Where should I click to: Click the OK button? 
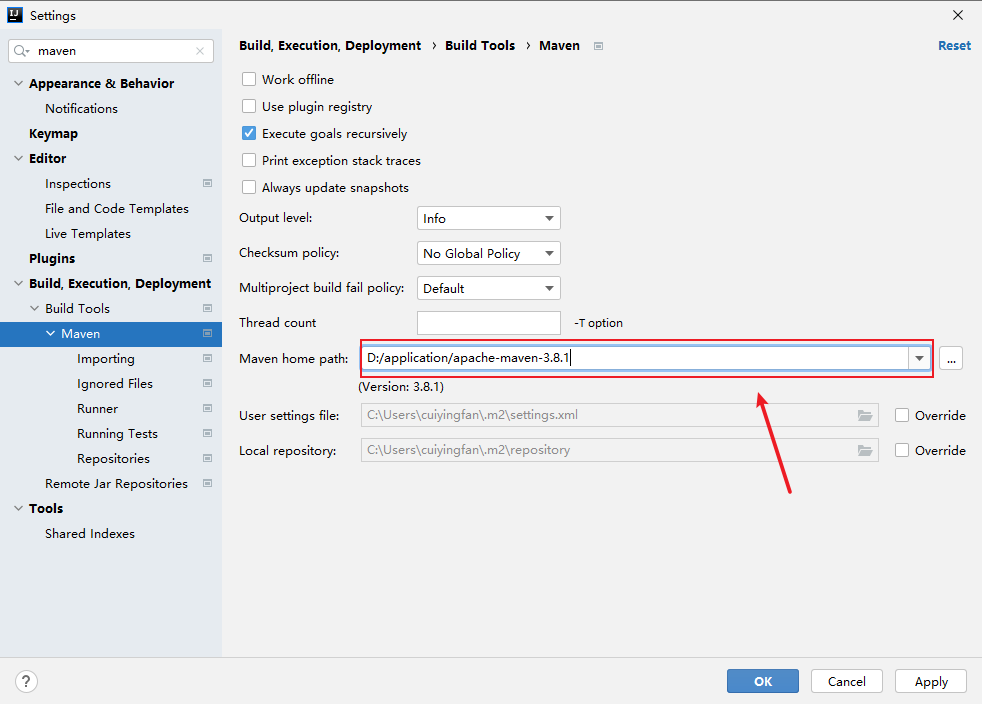tap(763, 681)
